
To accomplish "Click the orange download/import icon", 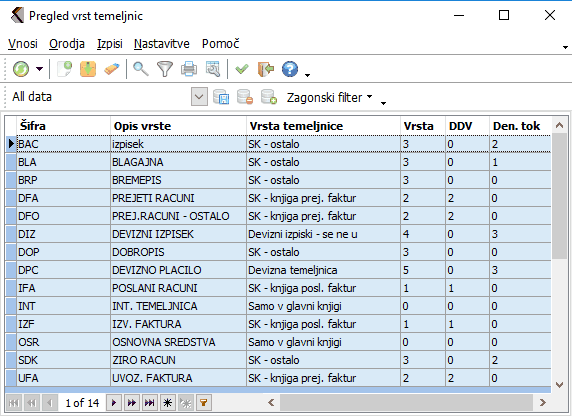I will click(x=88, y=69).
